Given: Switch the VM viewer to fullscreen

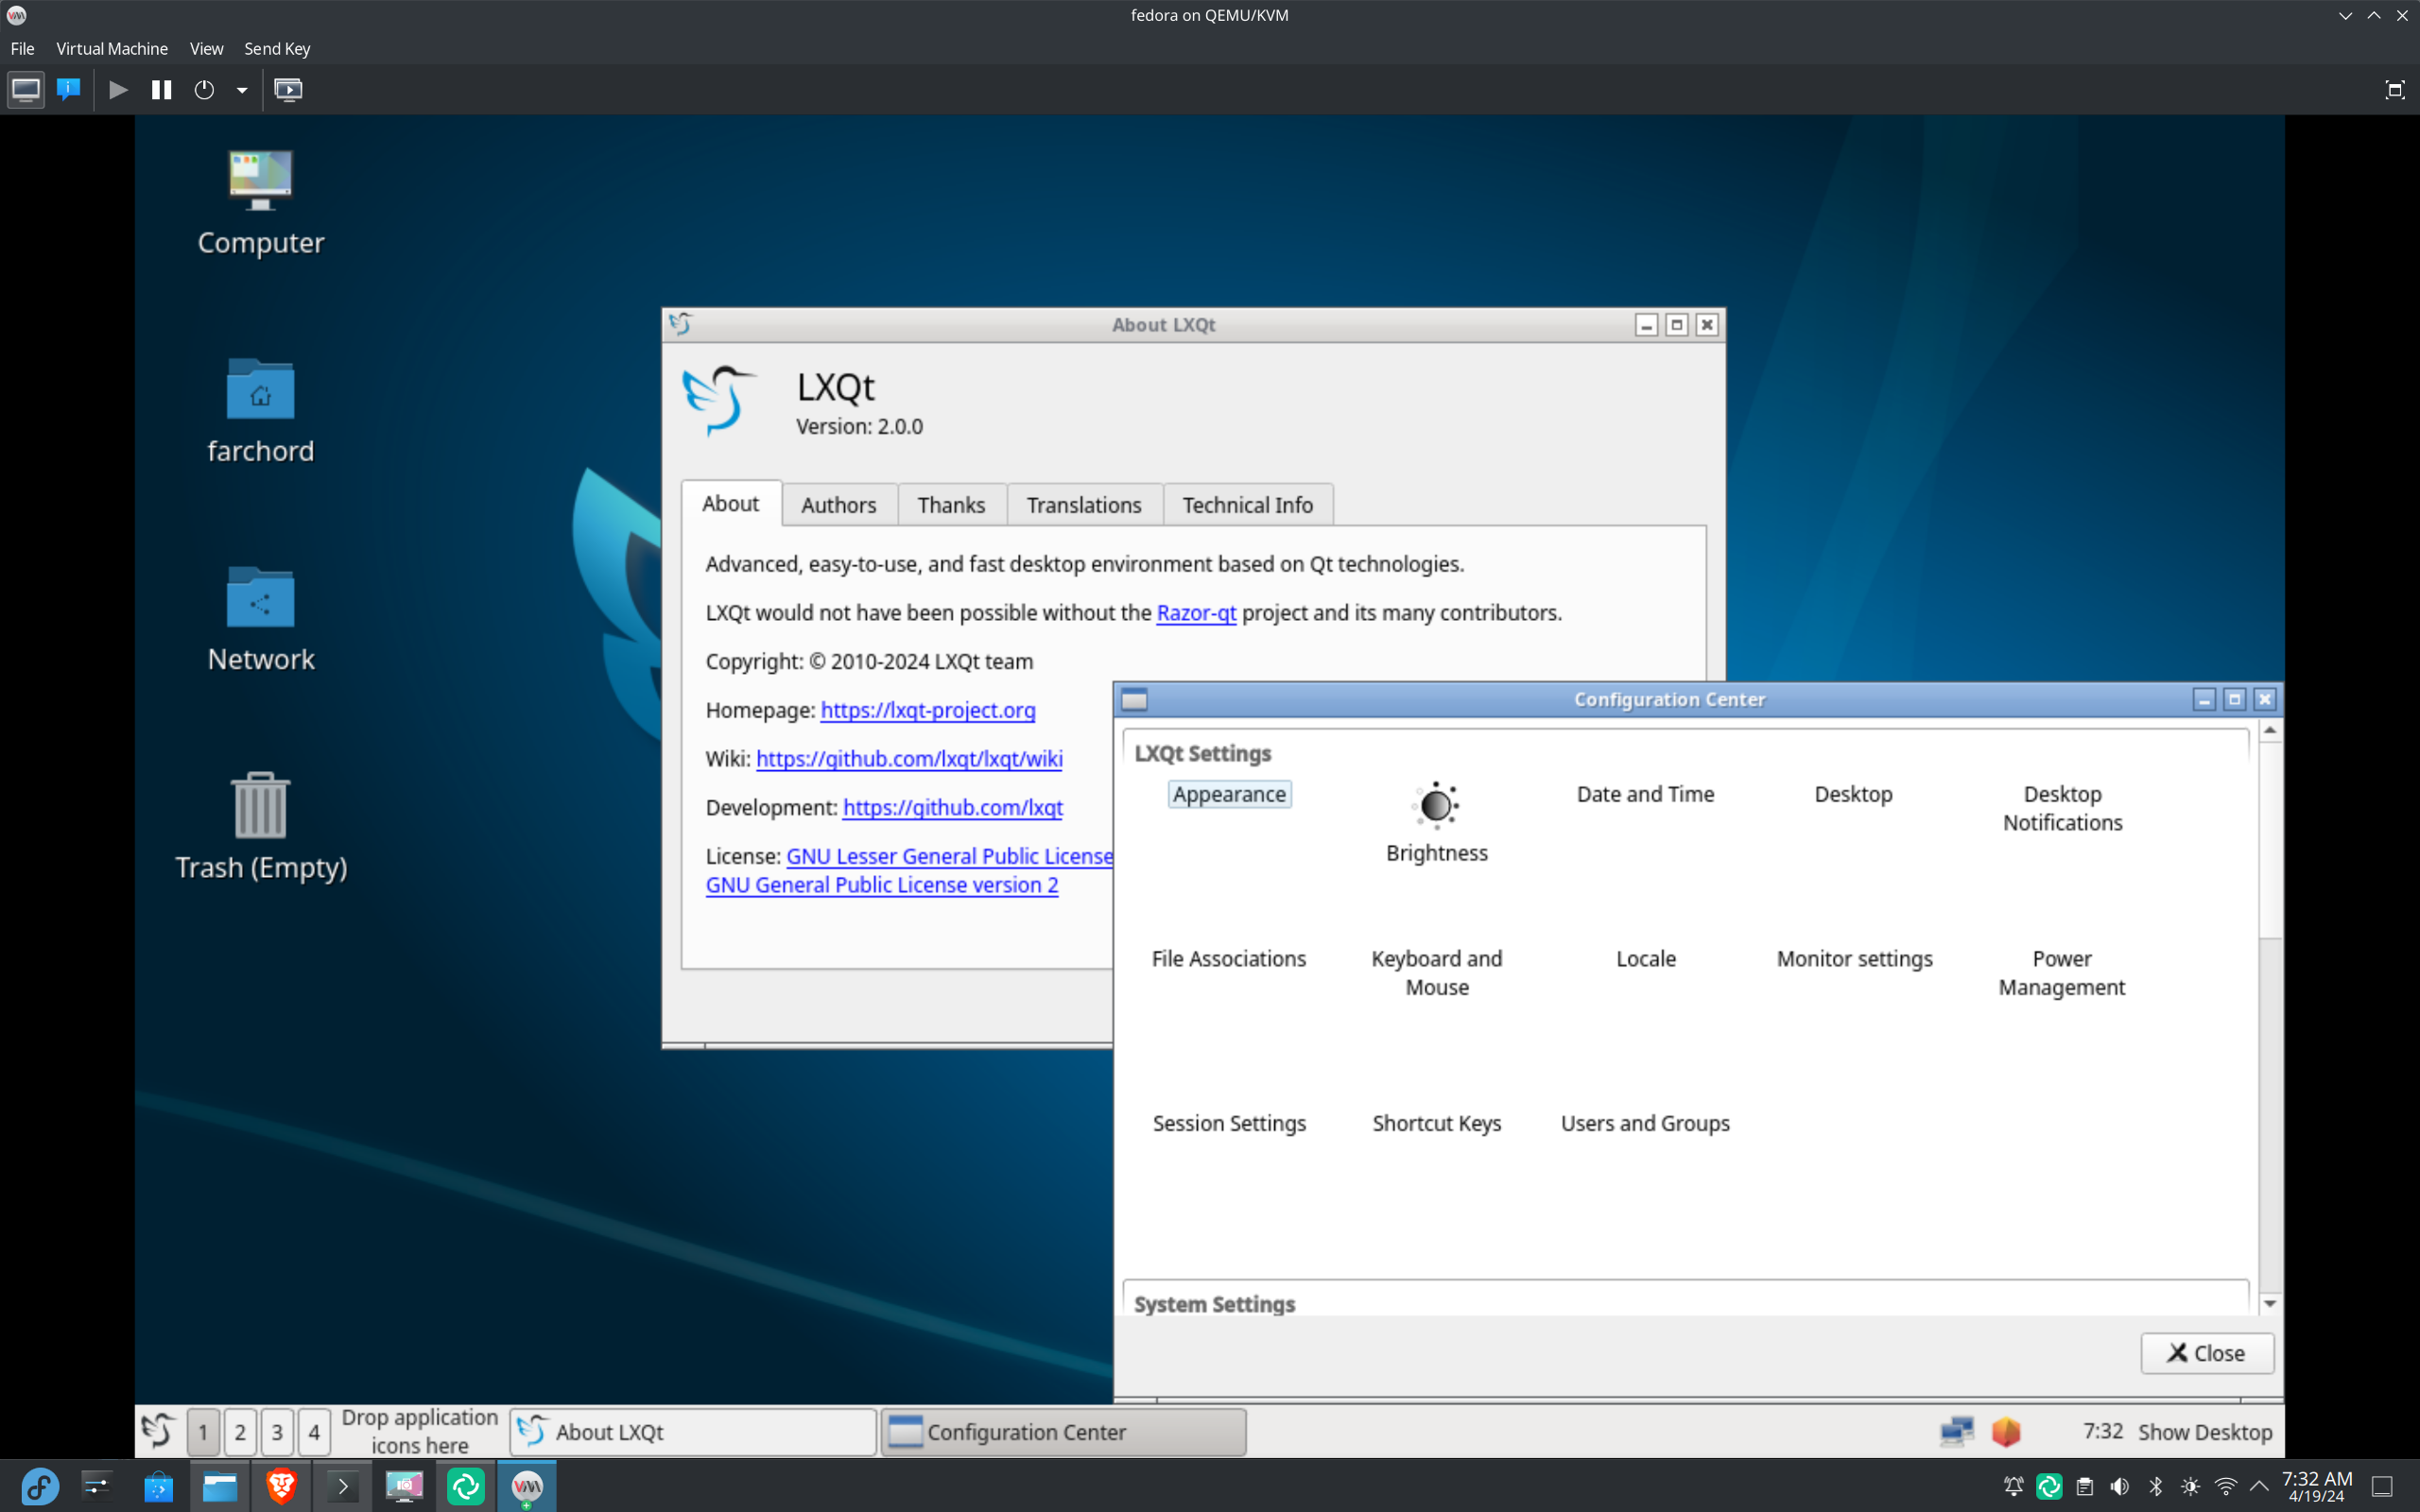Looking at the screenshot, I should 2395,90.
